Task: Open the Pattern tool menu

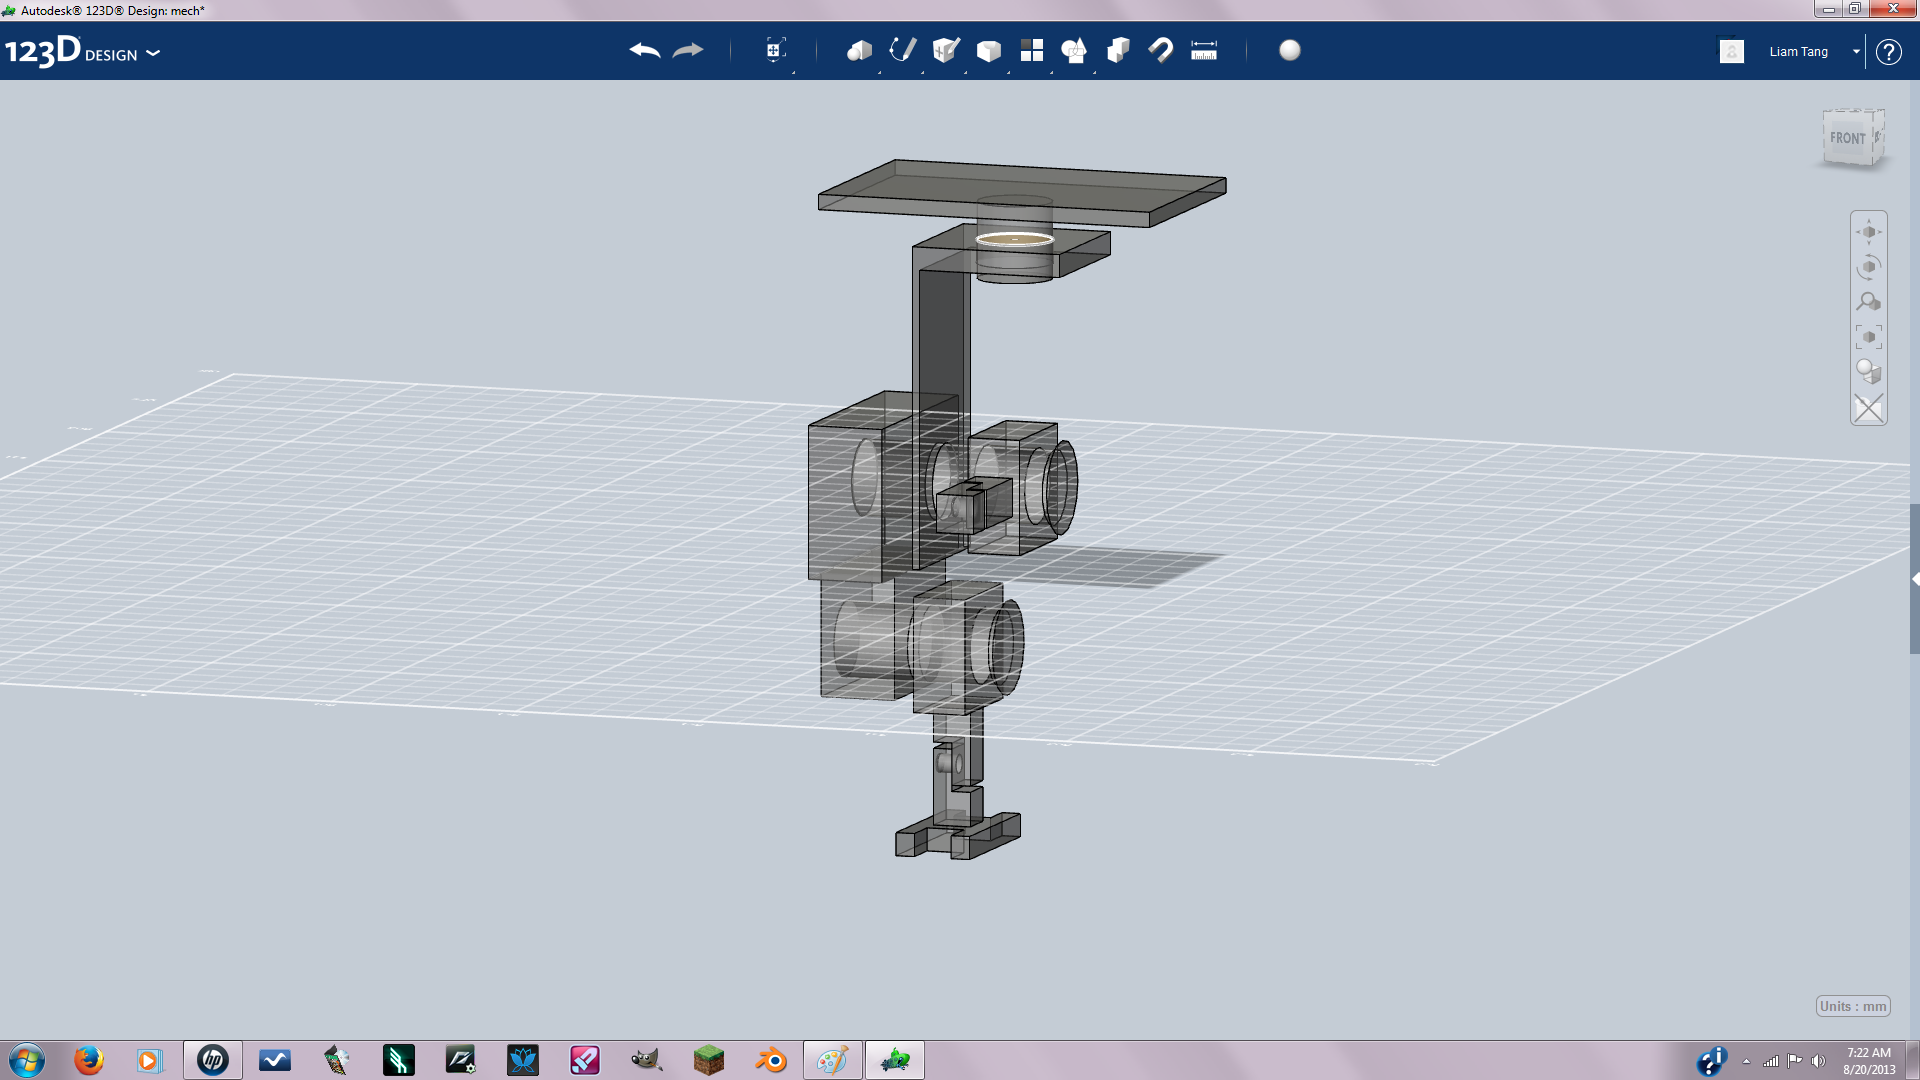Action: click(1032, 50)
